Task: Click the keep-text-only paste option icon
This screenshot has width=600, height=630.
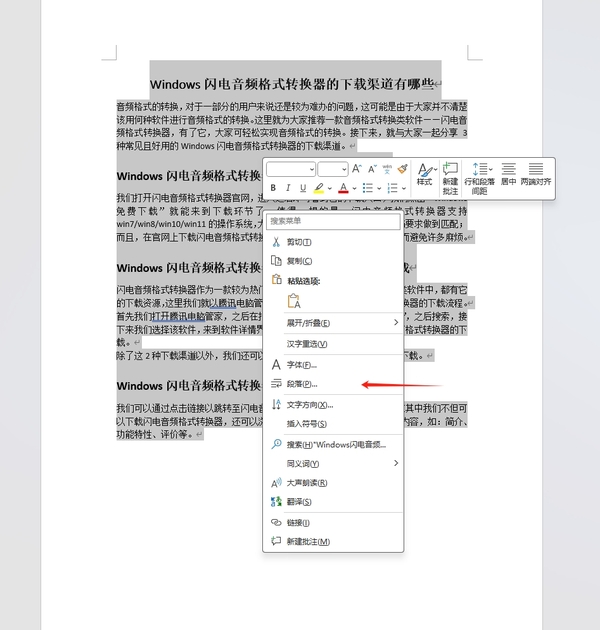Action: click(x=294, y=301)
